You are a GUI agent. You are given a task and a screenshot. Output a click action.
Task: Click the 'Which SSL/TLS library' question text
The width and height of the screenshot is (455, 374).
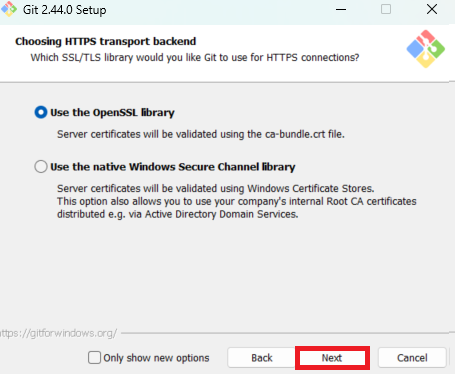(x=195, y=57)
